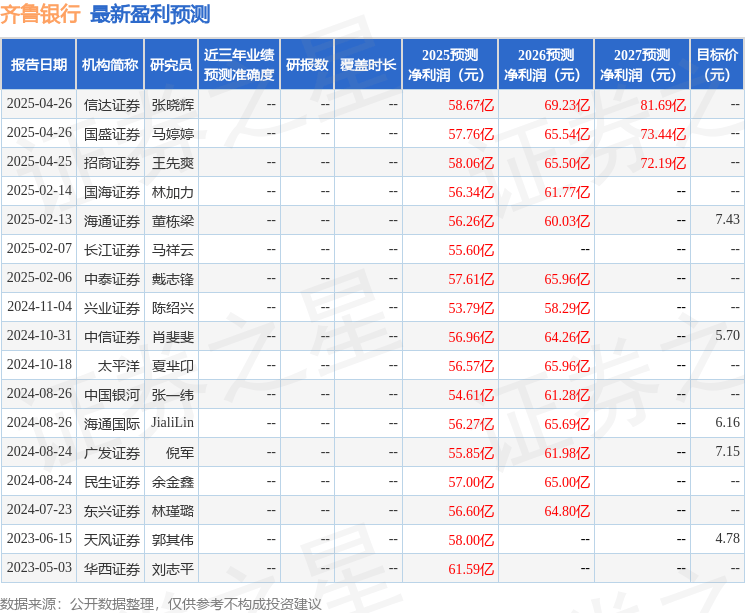Click the 69.23亿 profit value
This screenshot has width=745, height=613.
point(567,105)
